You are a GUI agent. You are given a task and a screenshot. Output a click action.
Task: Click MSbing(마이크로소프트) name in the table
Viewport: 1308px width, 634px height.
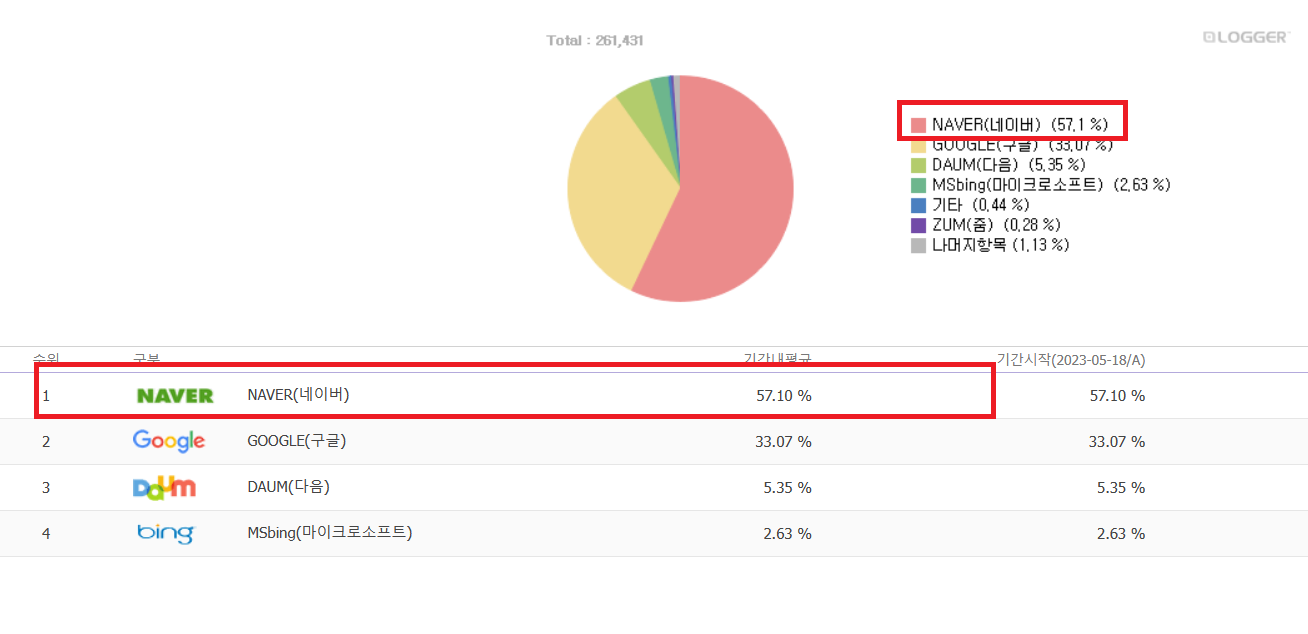330,533
